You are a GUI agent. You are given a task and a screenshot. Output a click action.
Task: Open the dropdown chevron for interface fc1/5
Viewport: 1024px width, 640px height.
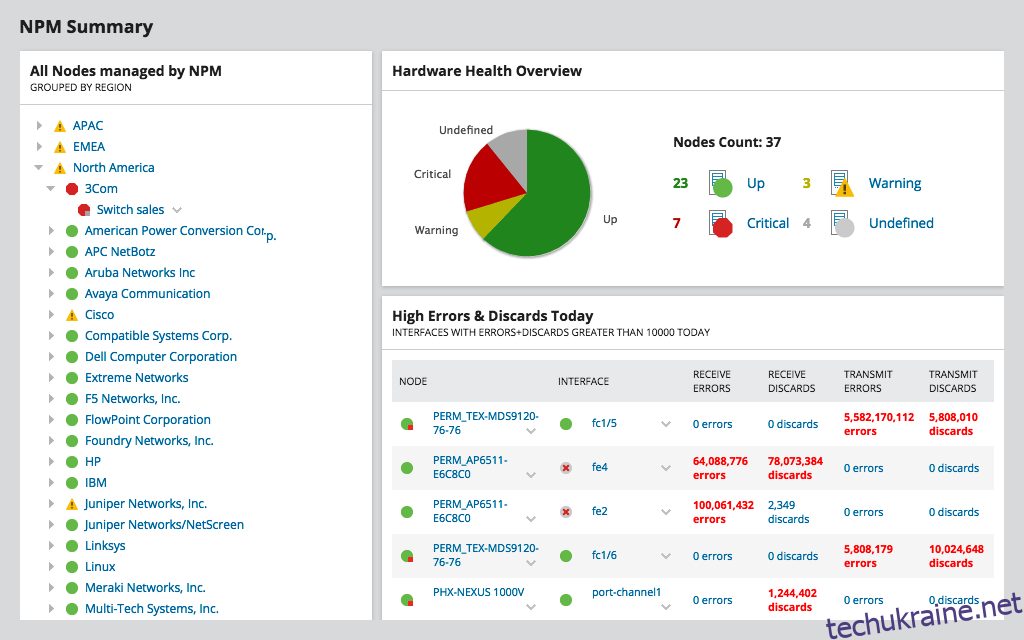click(666, 424)
